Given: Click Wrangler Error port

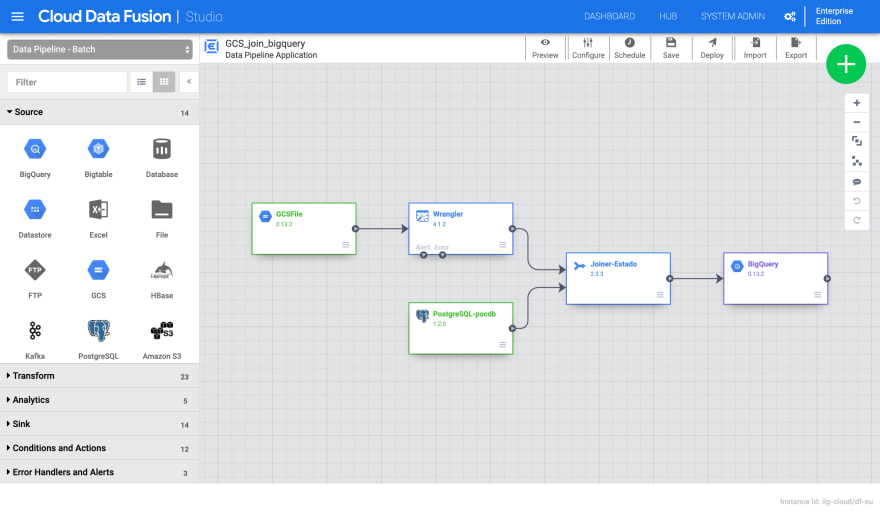Looking at the screenshot, I should pos(443,255).
